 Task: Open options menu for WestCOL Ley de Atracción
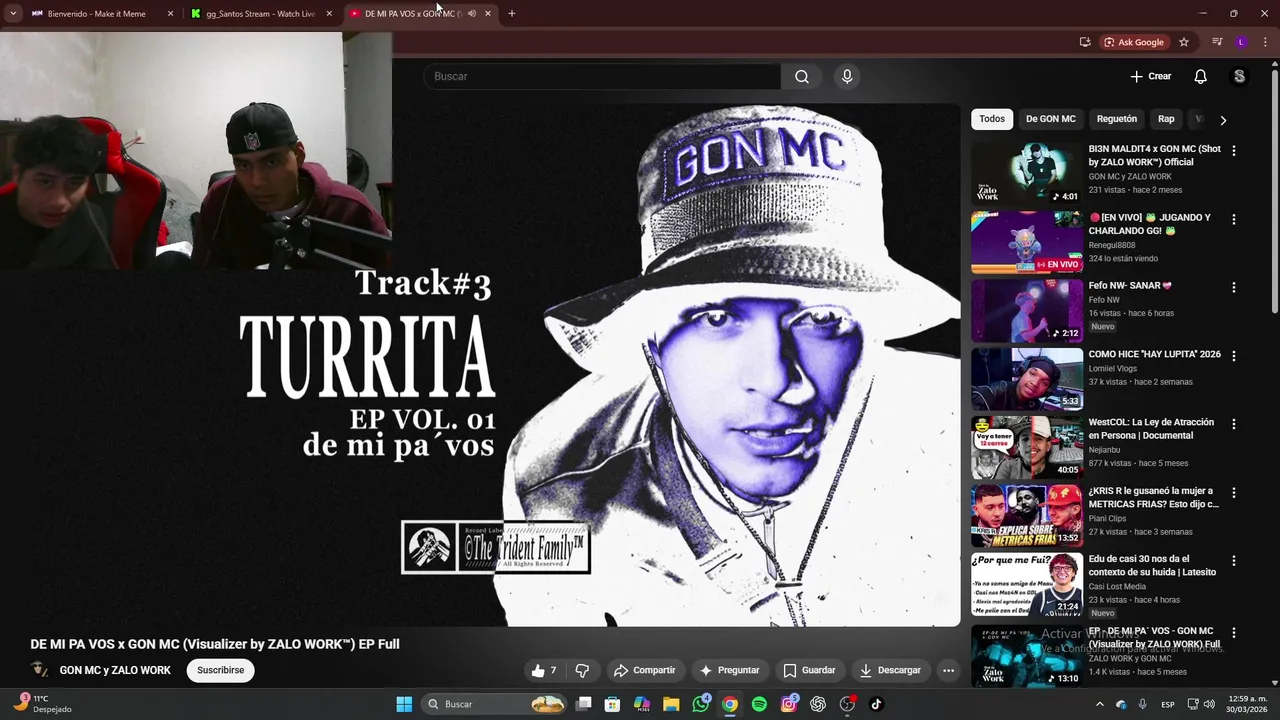pos(1233,424)
